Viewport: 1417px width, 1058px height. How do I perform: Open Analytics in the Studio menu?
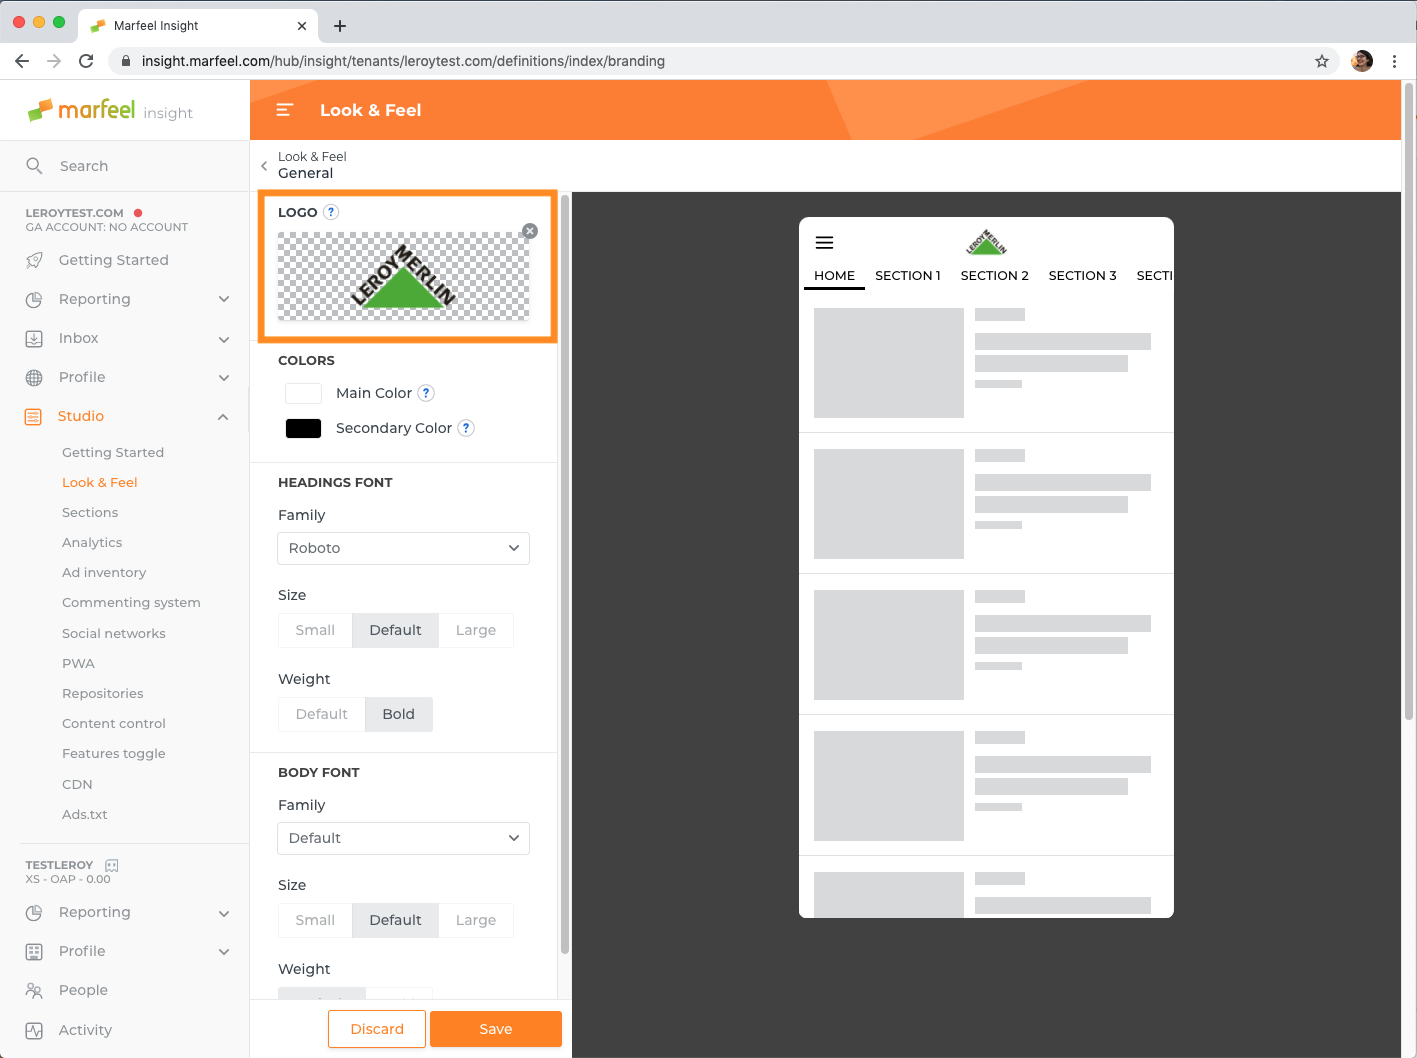(92, 542)
